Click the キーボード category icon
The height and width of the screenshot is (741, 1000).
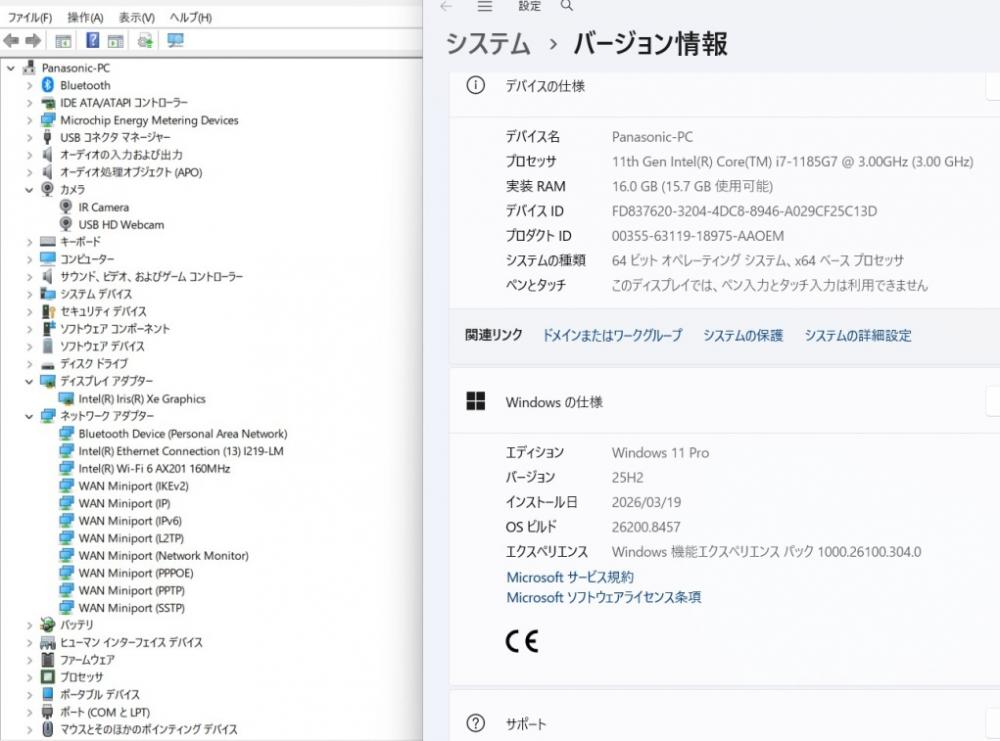[x=48, y=242]
